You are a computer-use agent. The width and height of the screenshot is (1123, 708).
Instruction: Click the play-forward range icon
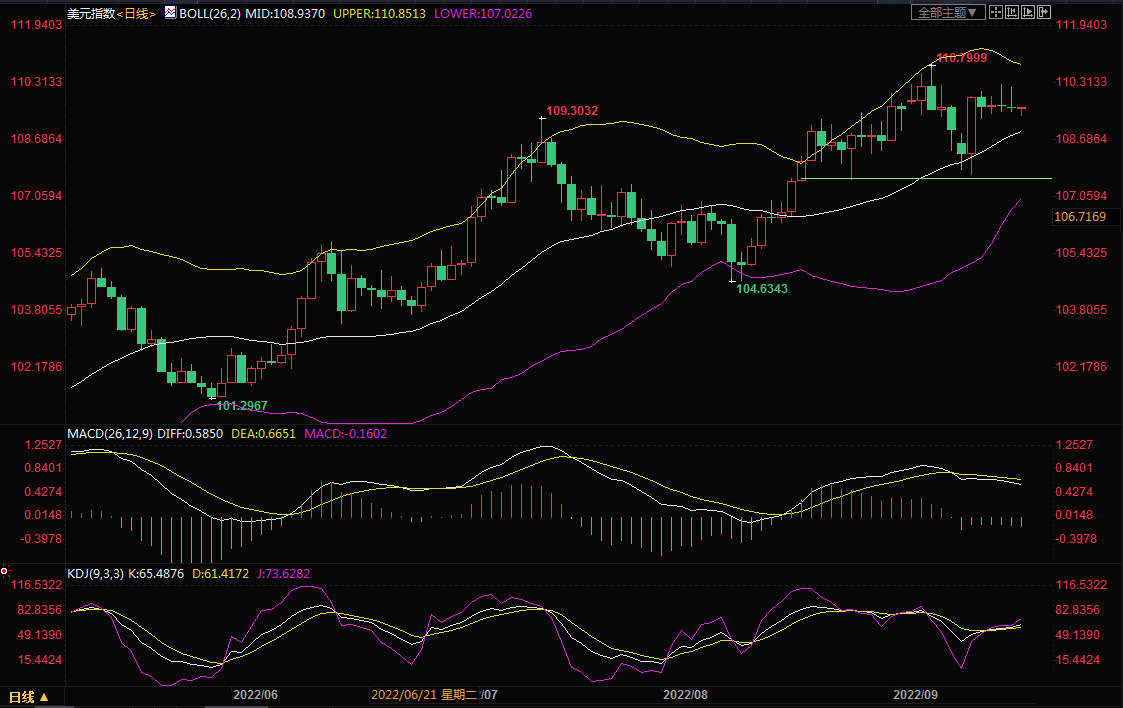click(x=1028, y=12)
